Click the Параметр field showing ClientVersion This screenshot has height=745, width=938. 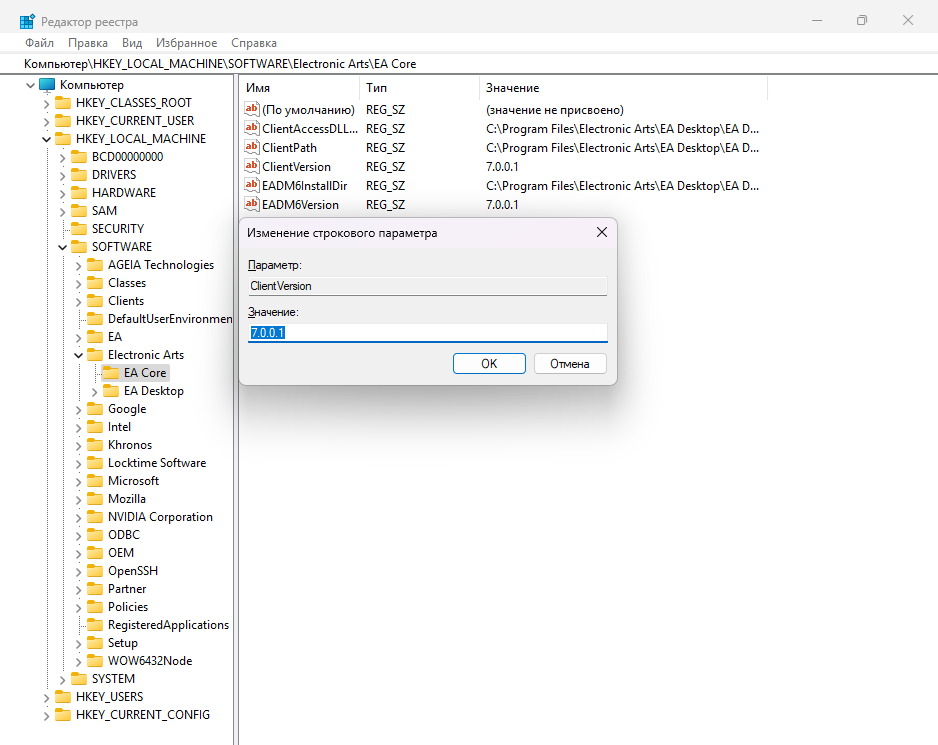point(428,286)
